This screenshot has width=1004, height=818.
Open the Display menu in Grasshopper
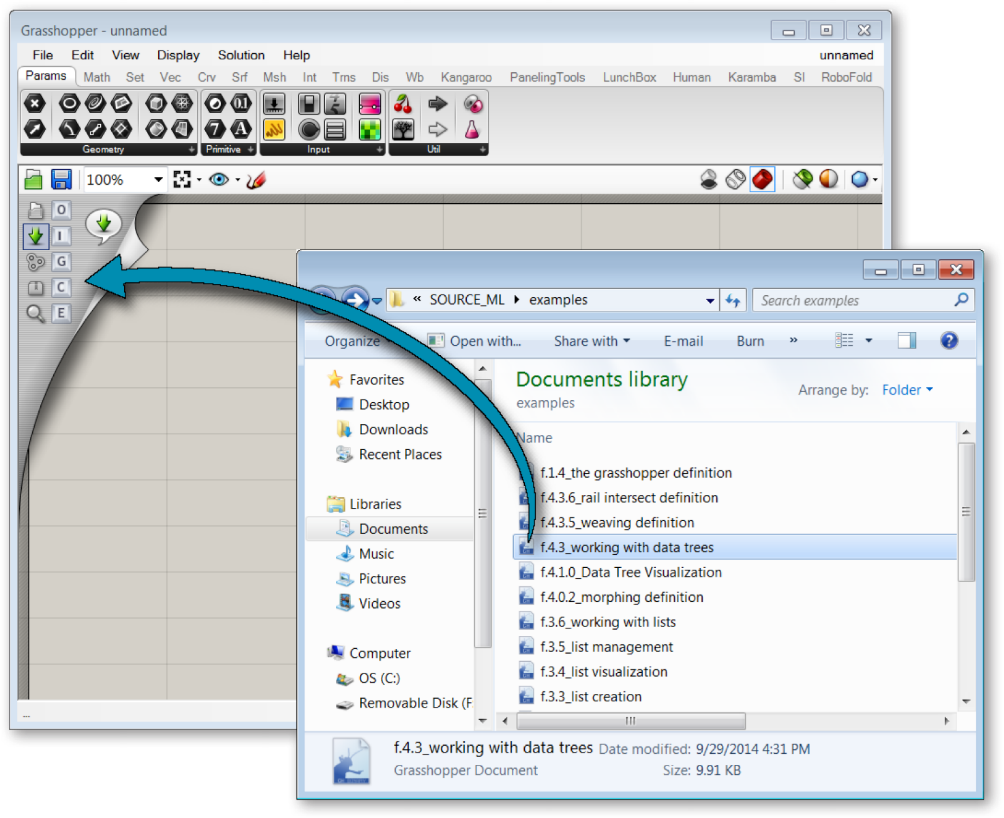[x=178, y=55]
